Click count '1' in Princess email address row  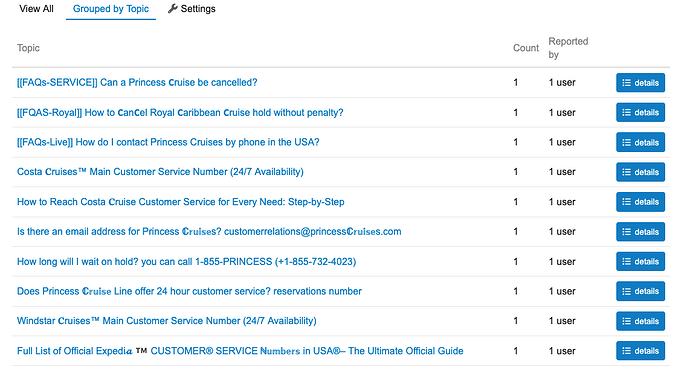515,231
